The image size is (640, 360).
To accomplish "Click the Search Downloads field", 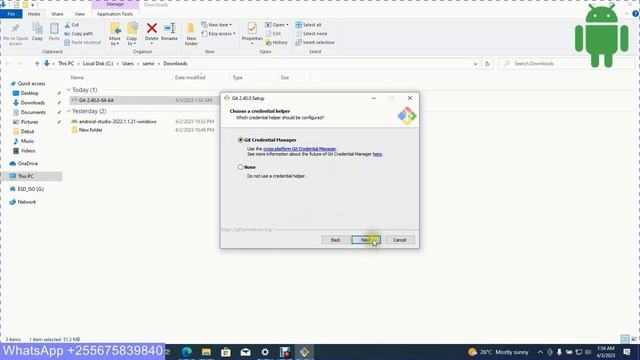I will pos(567,64).
